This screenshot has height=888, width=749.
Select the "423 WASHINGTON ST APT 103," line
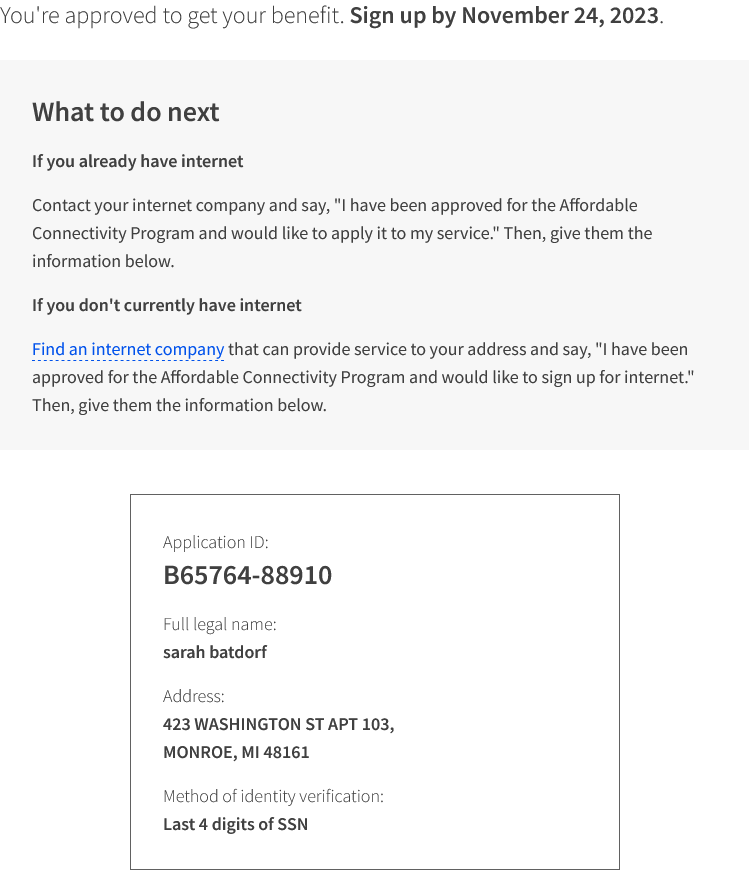279,724
